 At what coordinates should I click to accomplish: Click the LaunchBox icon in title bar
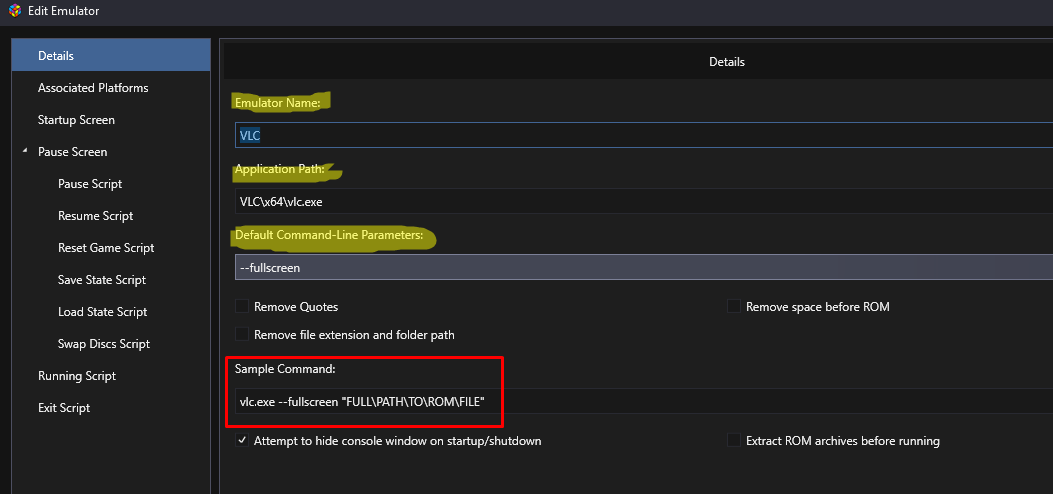[15, 11]
